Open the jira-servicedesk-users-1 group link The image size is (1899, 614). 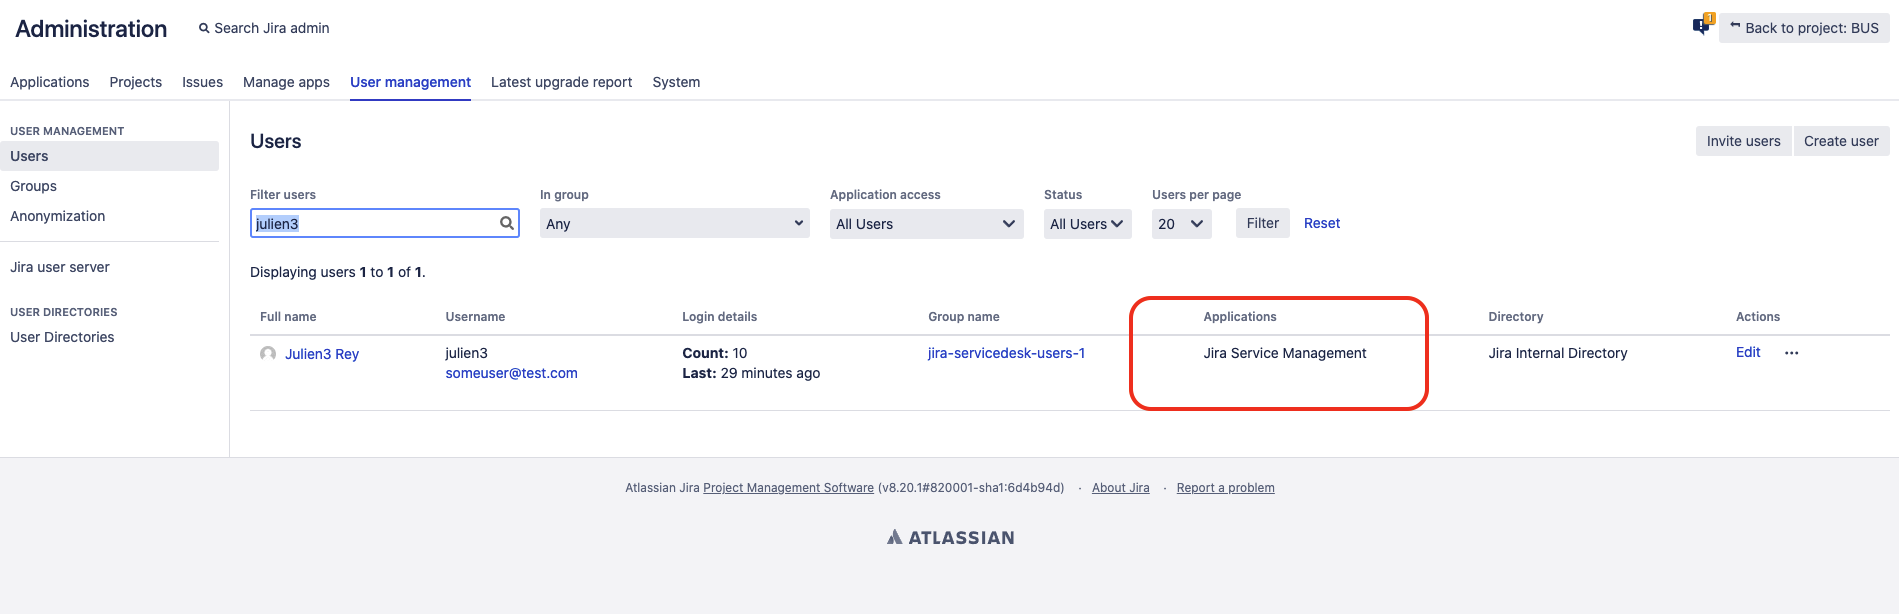point(1006,353)
